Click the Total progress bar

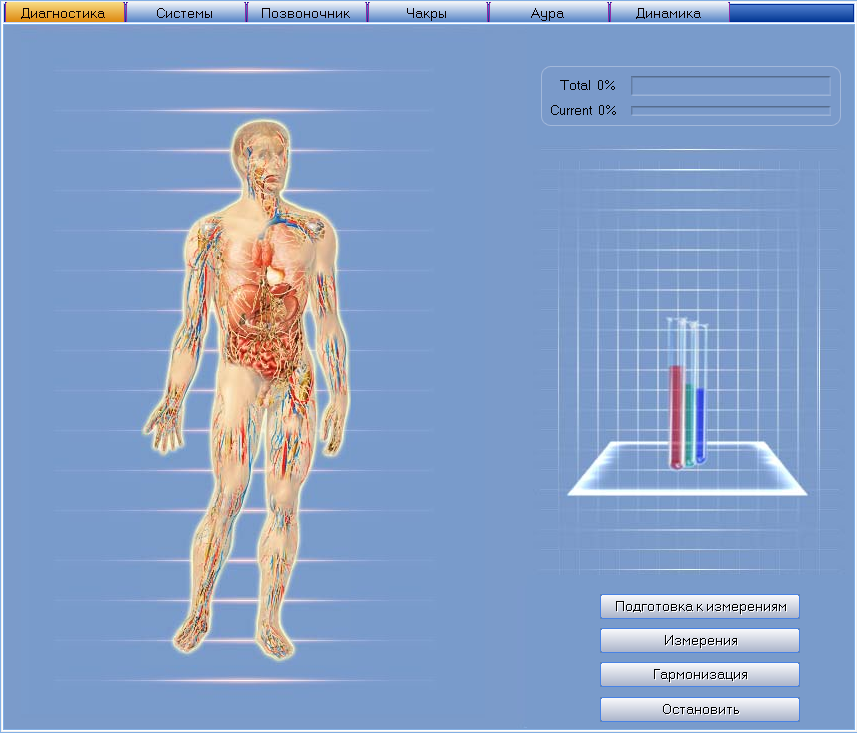(731, 86)
